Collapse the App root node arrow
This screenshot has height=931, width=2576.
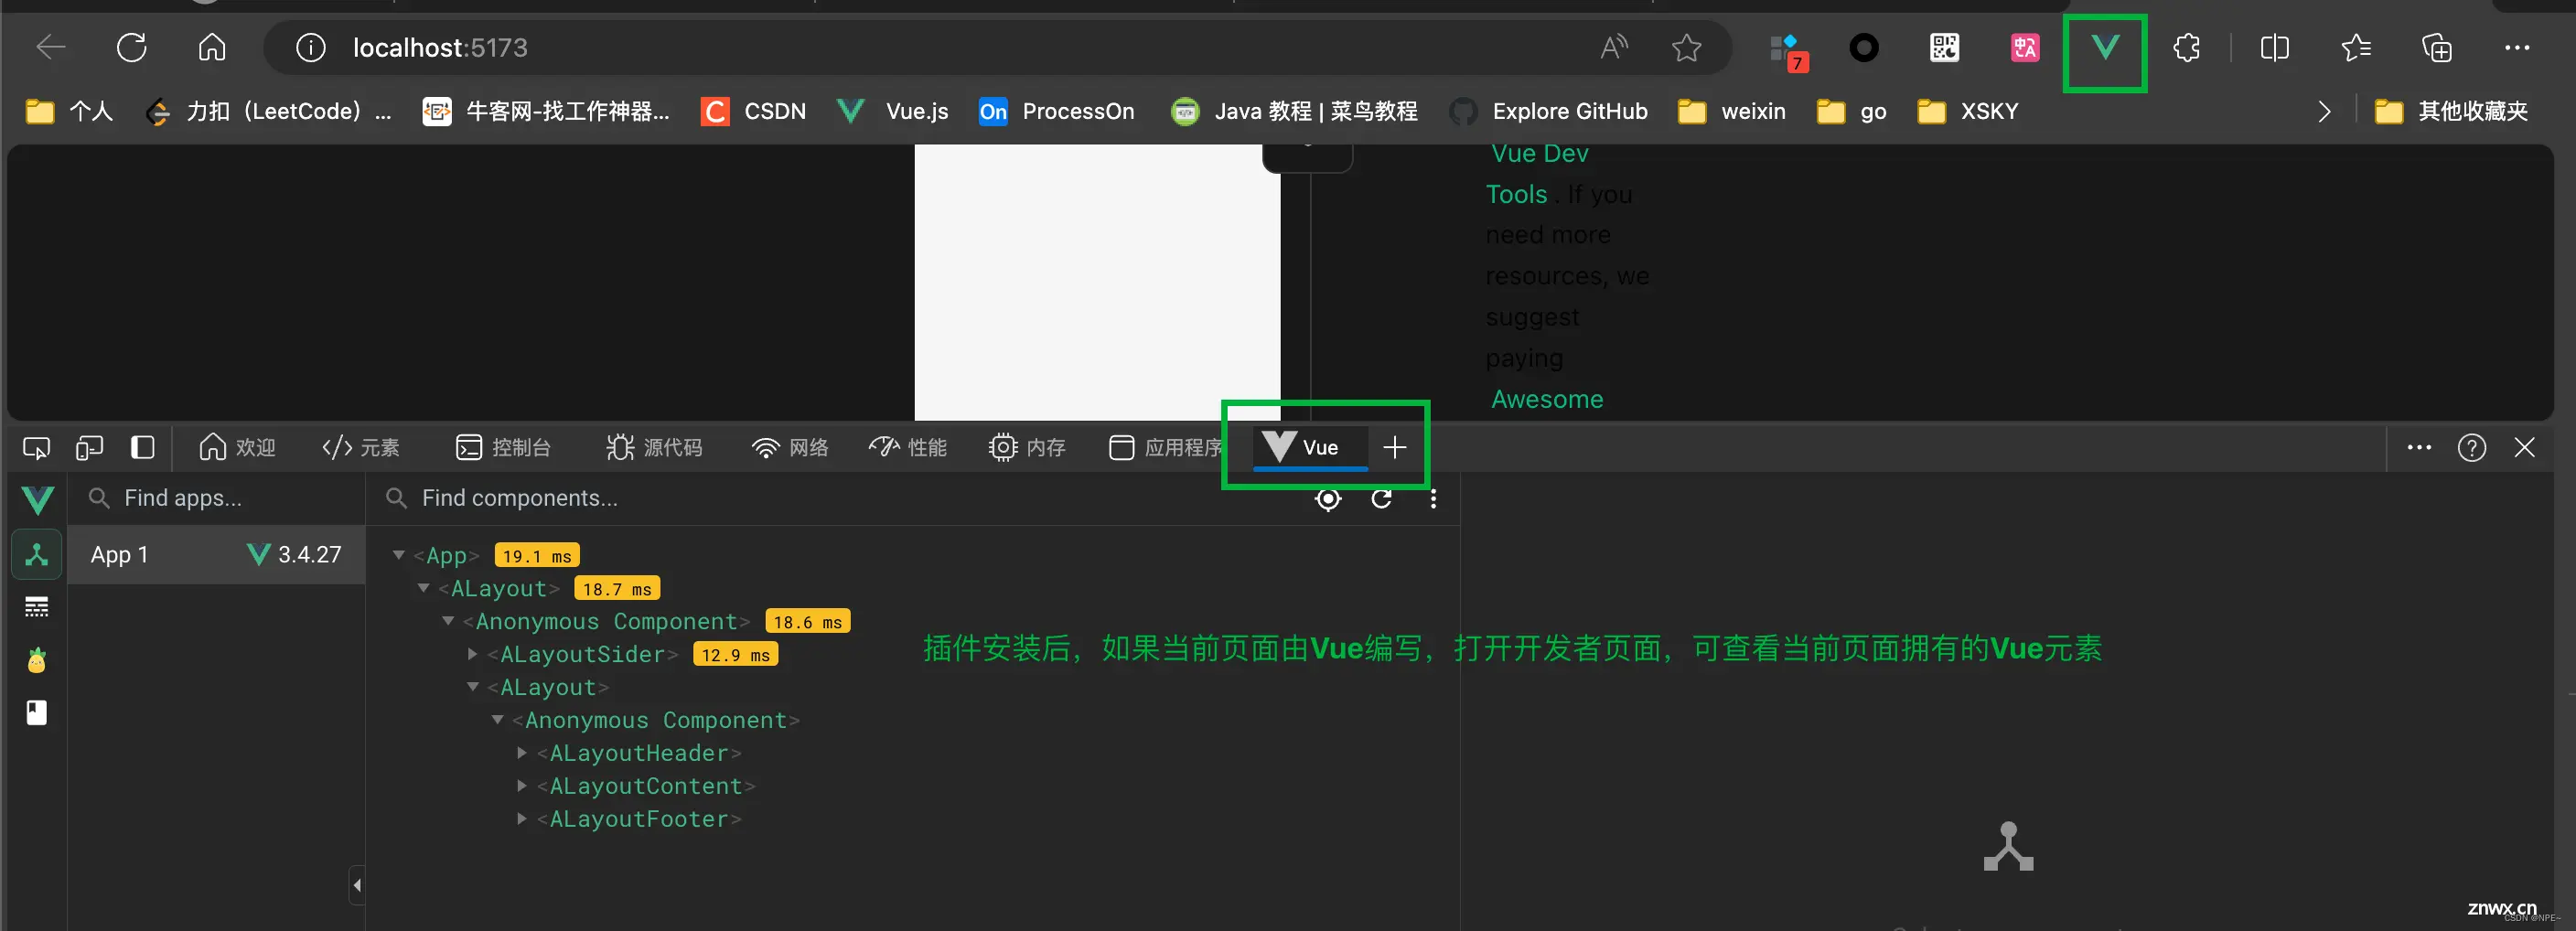(x=398, y=555)
